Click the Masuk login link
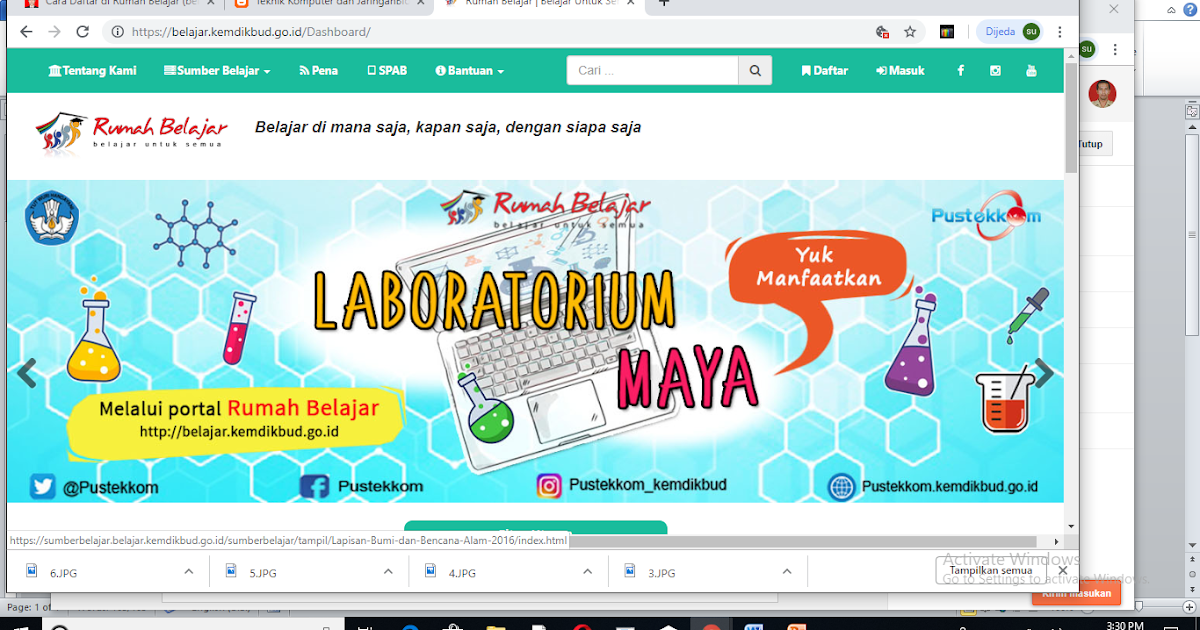The image size is (1200, 630). click(900, 71)
